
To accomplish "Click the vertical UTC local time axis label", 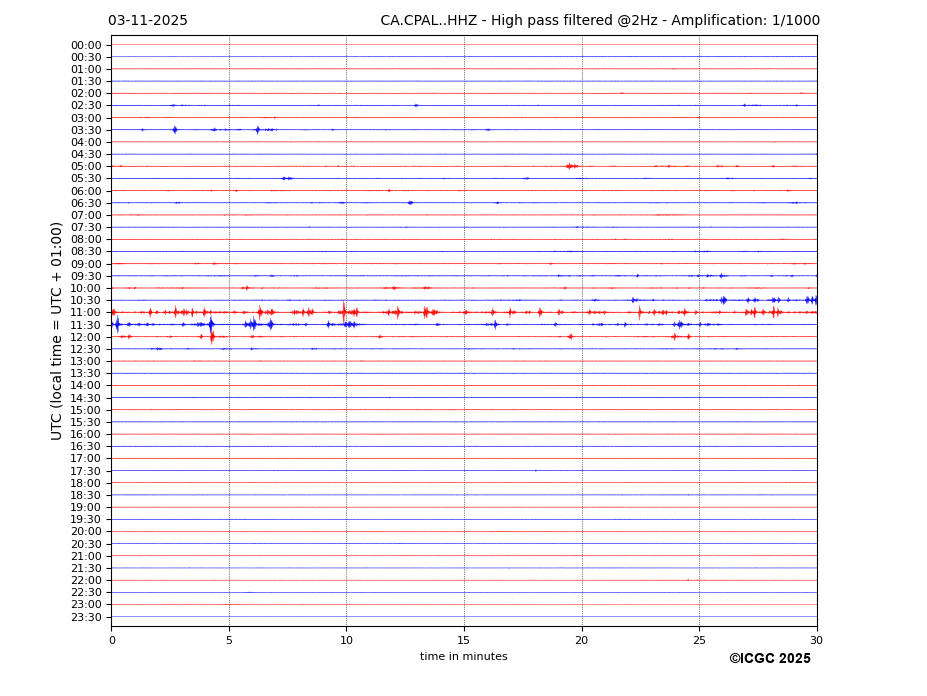I will pyautogui.click(x=57, y=330).
